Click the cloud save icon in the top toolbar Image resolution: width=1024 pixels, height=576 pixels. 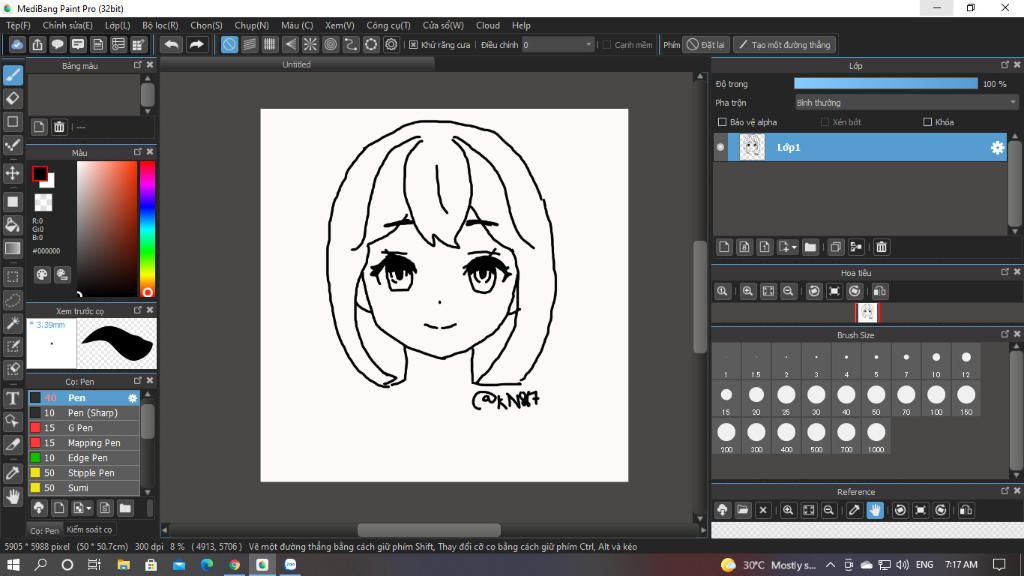[x=17, y=44]
